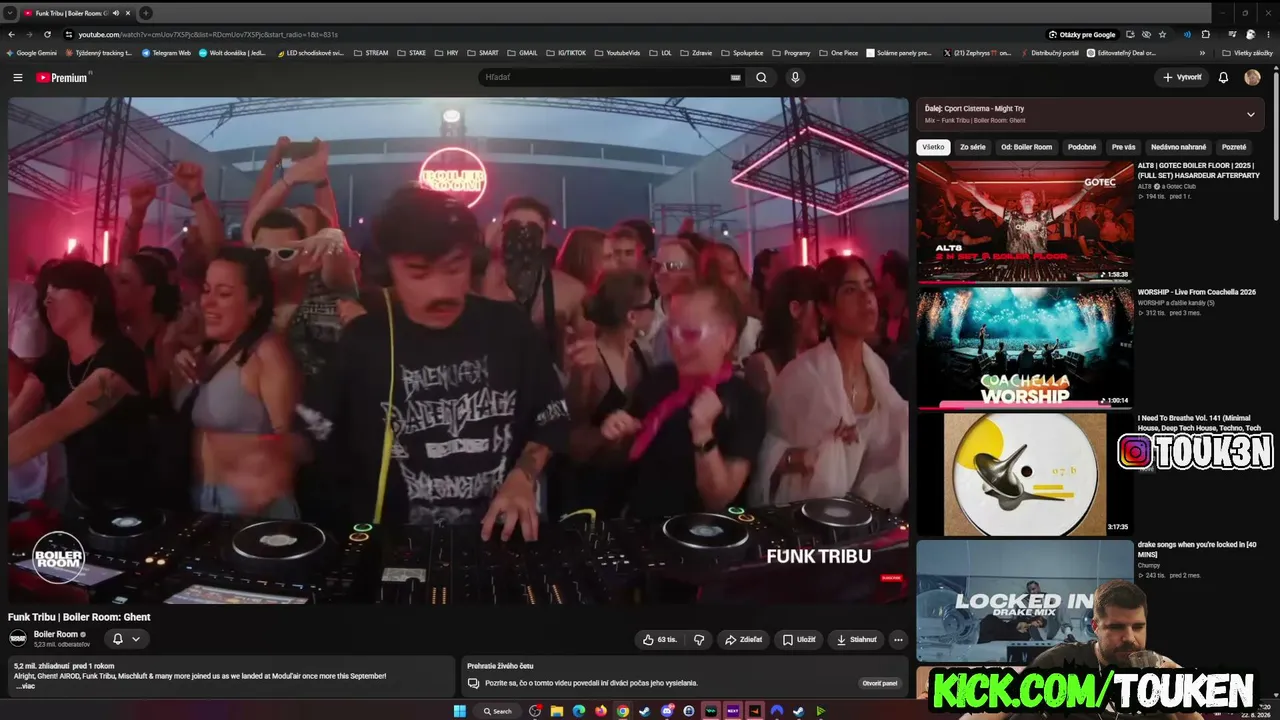Open the STREAM bookmarks folder
1280x720 pixels.
pos(372,53)
